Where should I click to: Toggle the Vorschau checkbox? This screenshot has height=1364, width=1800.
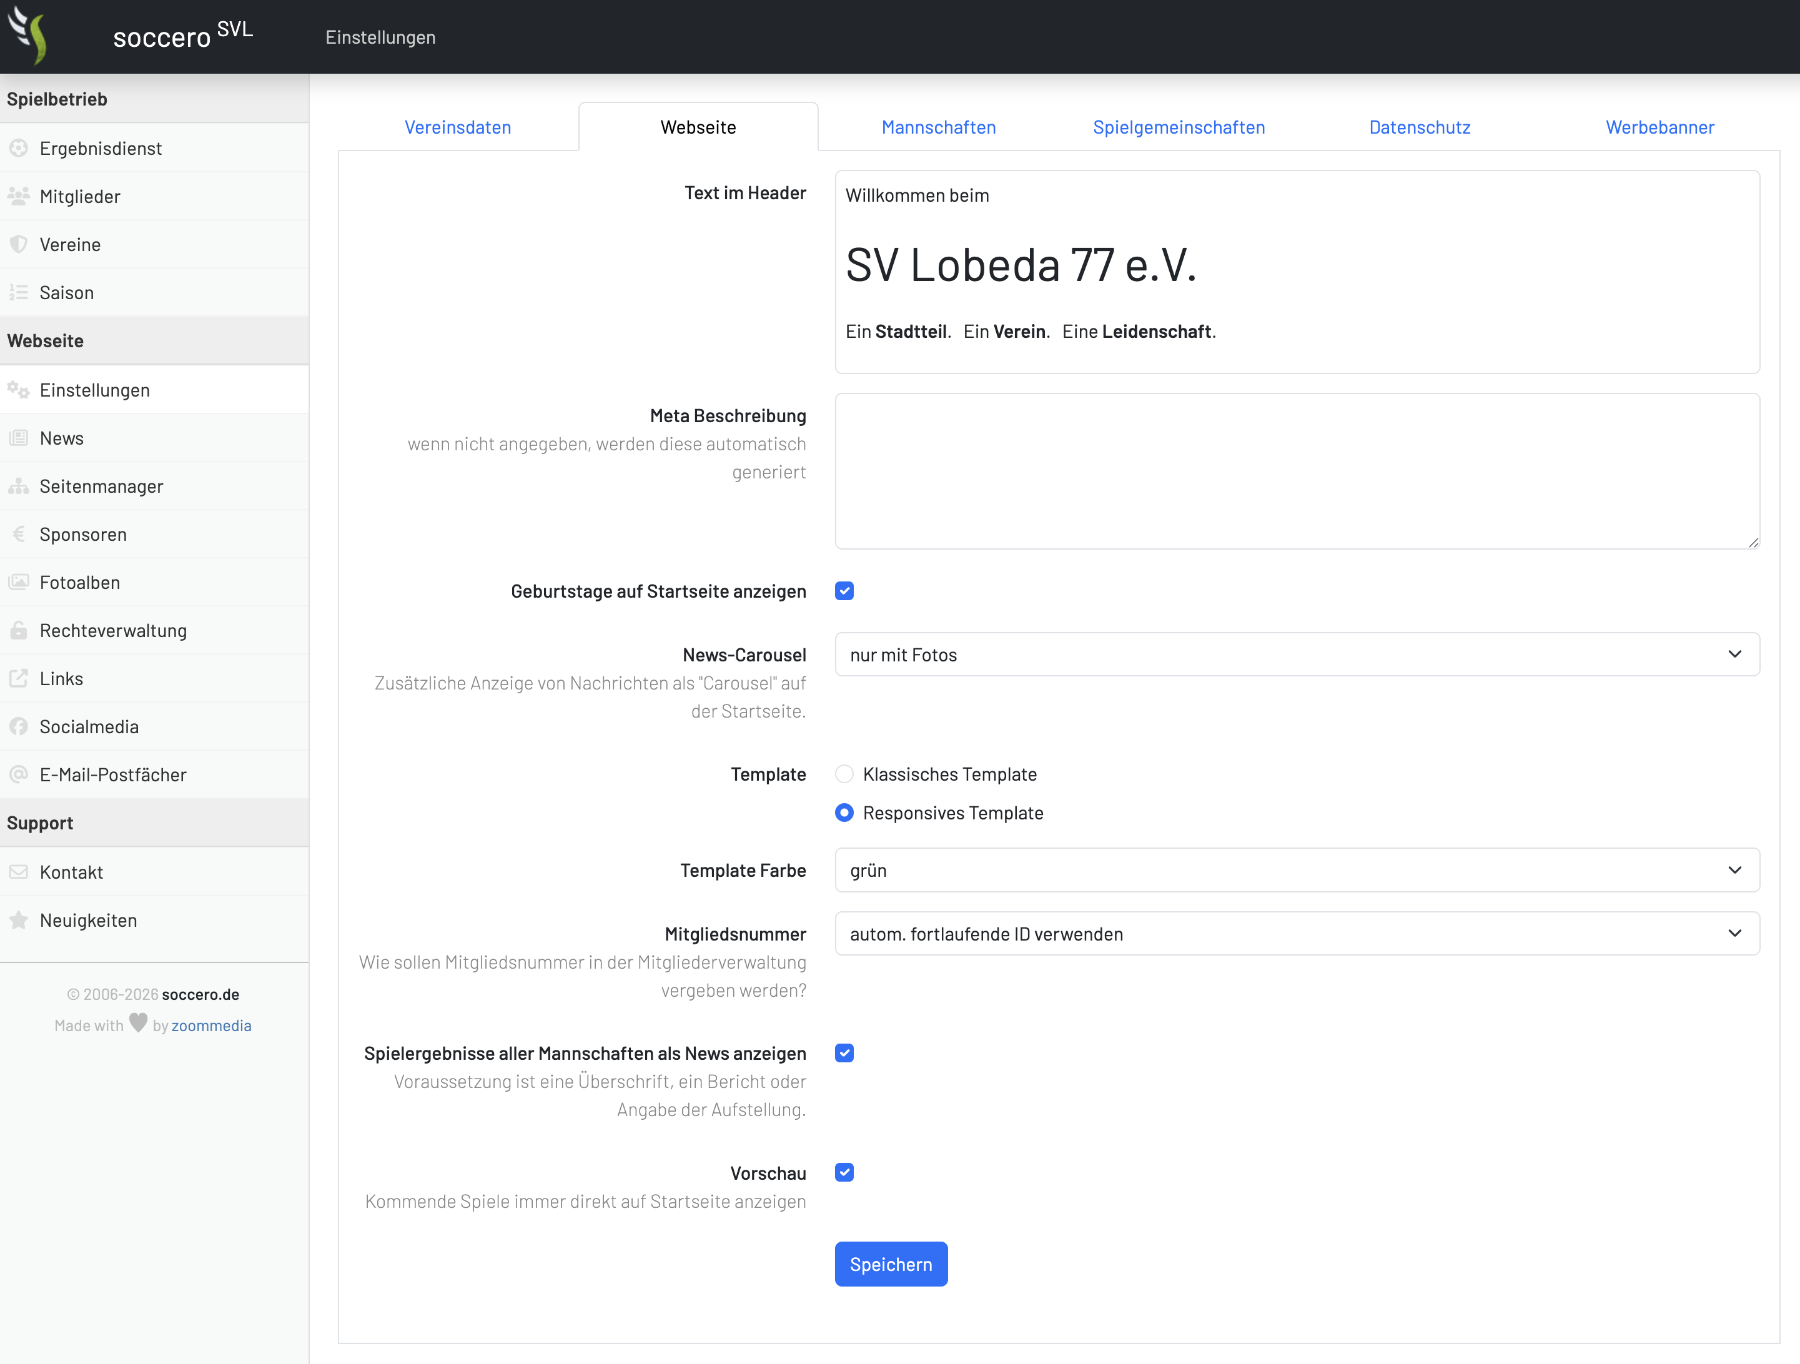[845, 1173]
